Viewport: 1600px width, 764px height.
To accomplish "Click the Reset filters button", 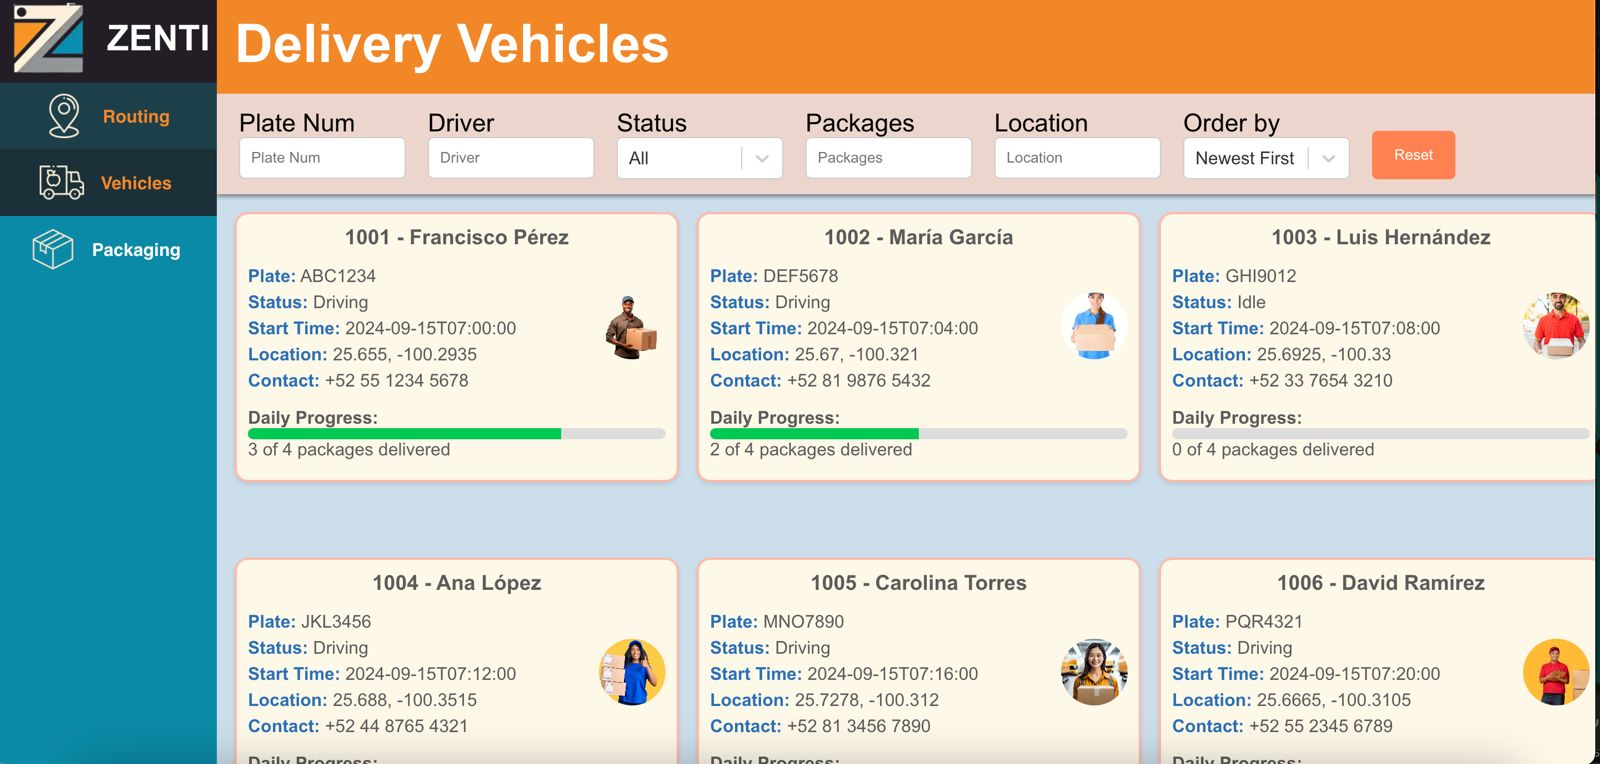I will [1413, 155].
